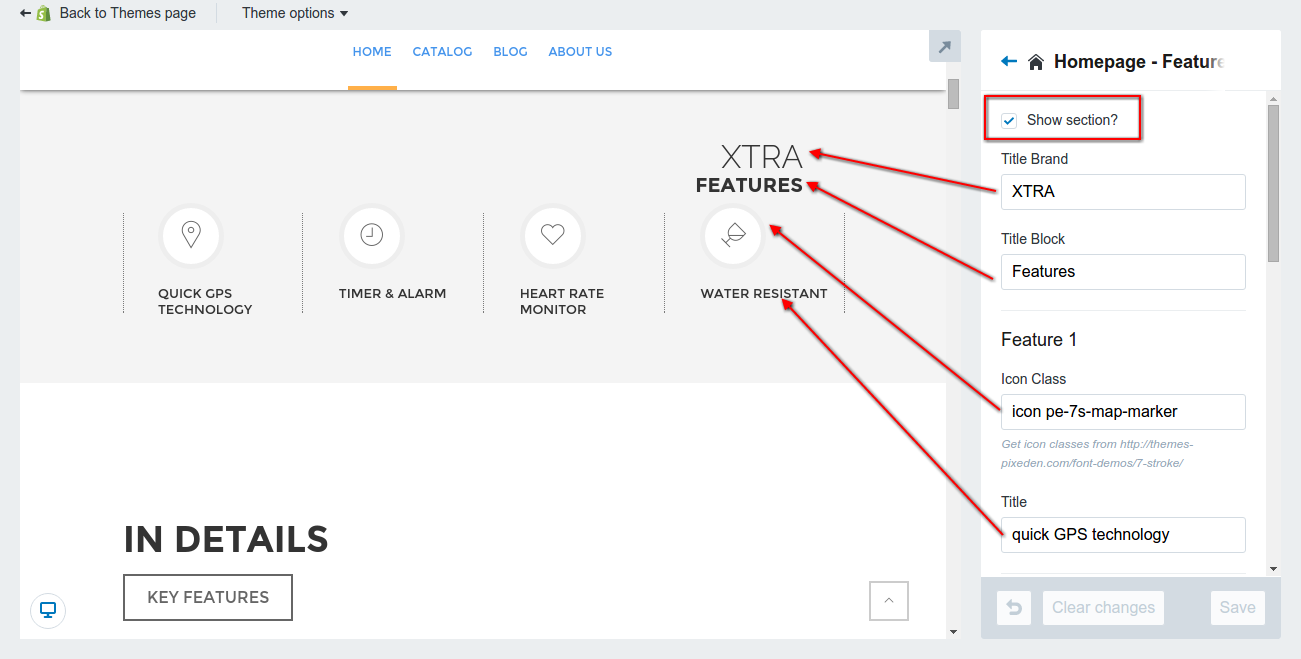Click the KEY FEATURES button
The width and height of the screenshot is (1301, 659).
pyautogui.click(x=208, y=597)
